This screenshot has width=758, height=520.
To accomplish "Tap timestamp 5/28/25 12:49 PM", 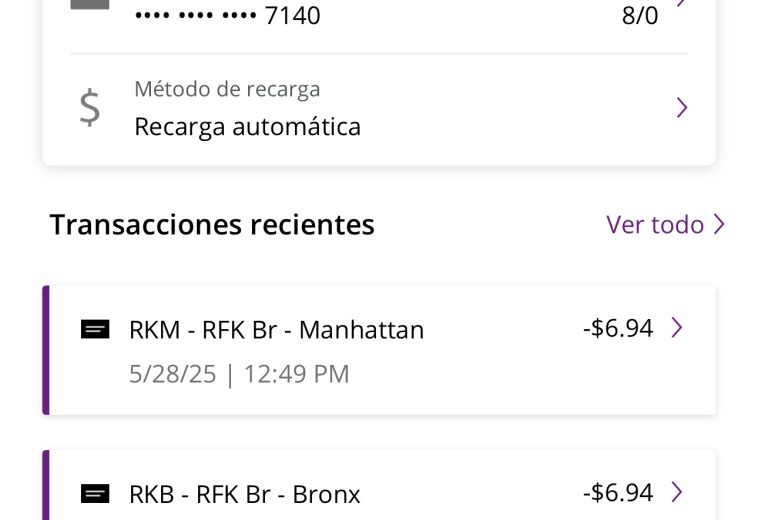I will pyautogui.click(x=239, y=374).
